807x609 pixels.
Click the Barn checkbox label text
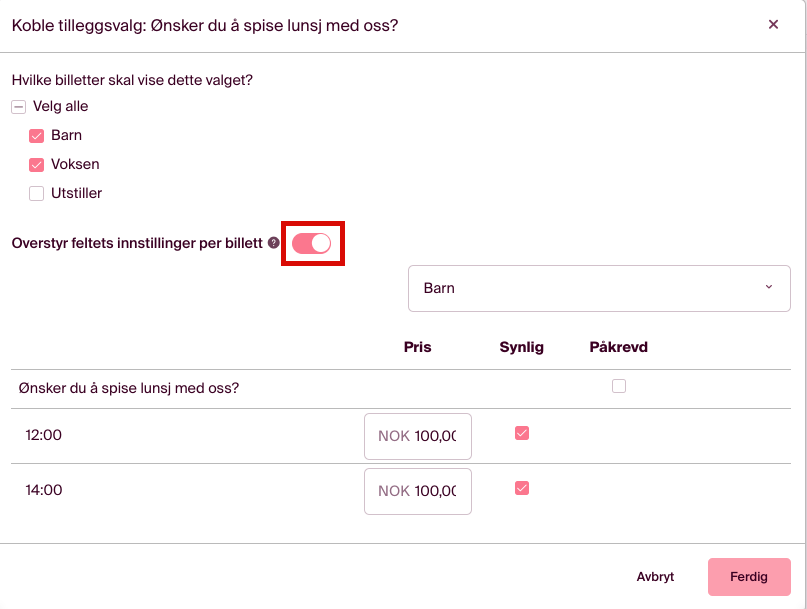[x=67, y=136]
